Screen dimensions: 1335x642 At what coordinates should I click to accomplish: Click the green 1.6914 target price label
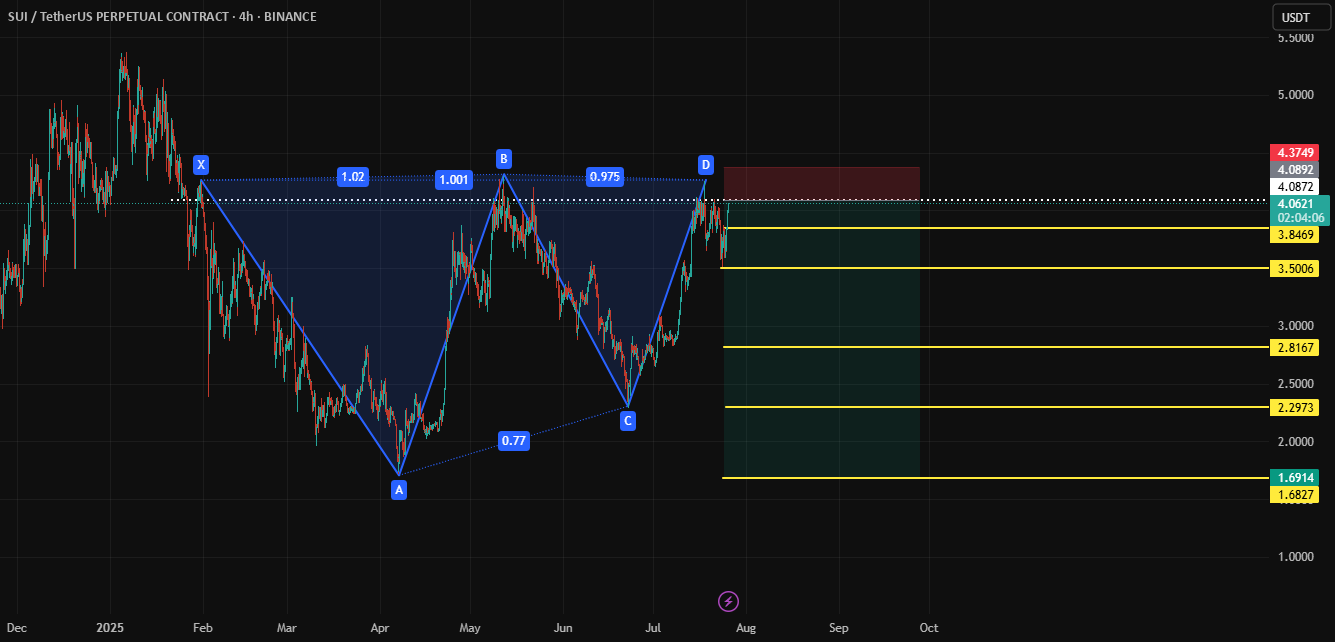coord(1294,478)
